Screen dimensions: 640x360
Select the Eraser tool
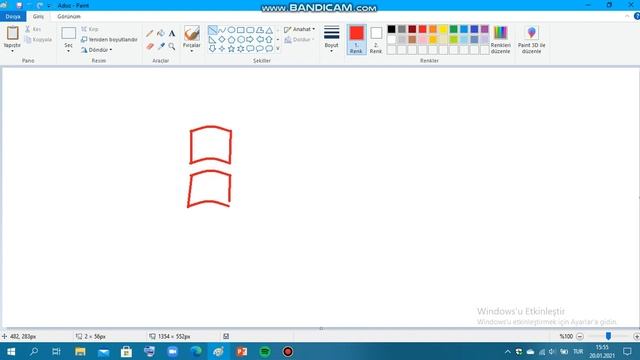pos(150,47)
